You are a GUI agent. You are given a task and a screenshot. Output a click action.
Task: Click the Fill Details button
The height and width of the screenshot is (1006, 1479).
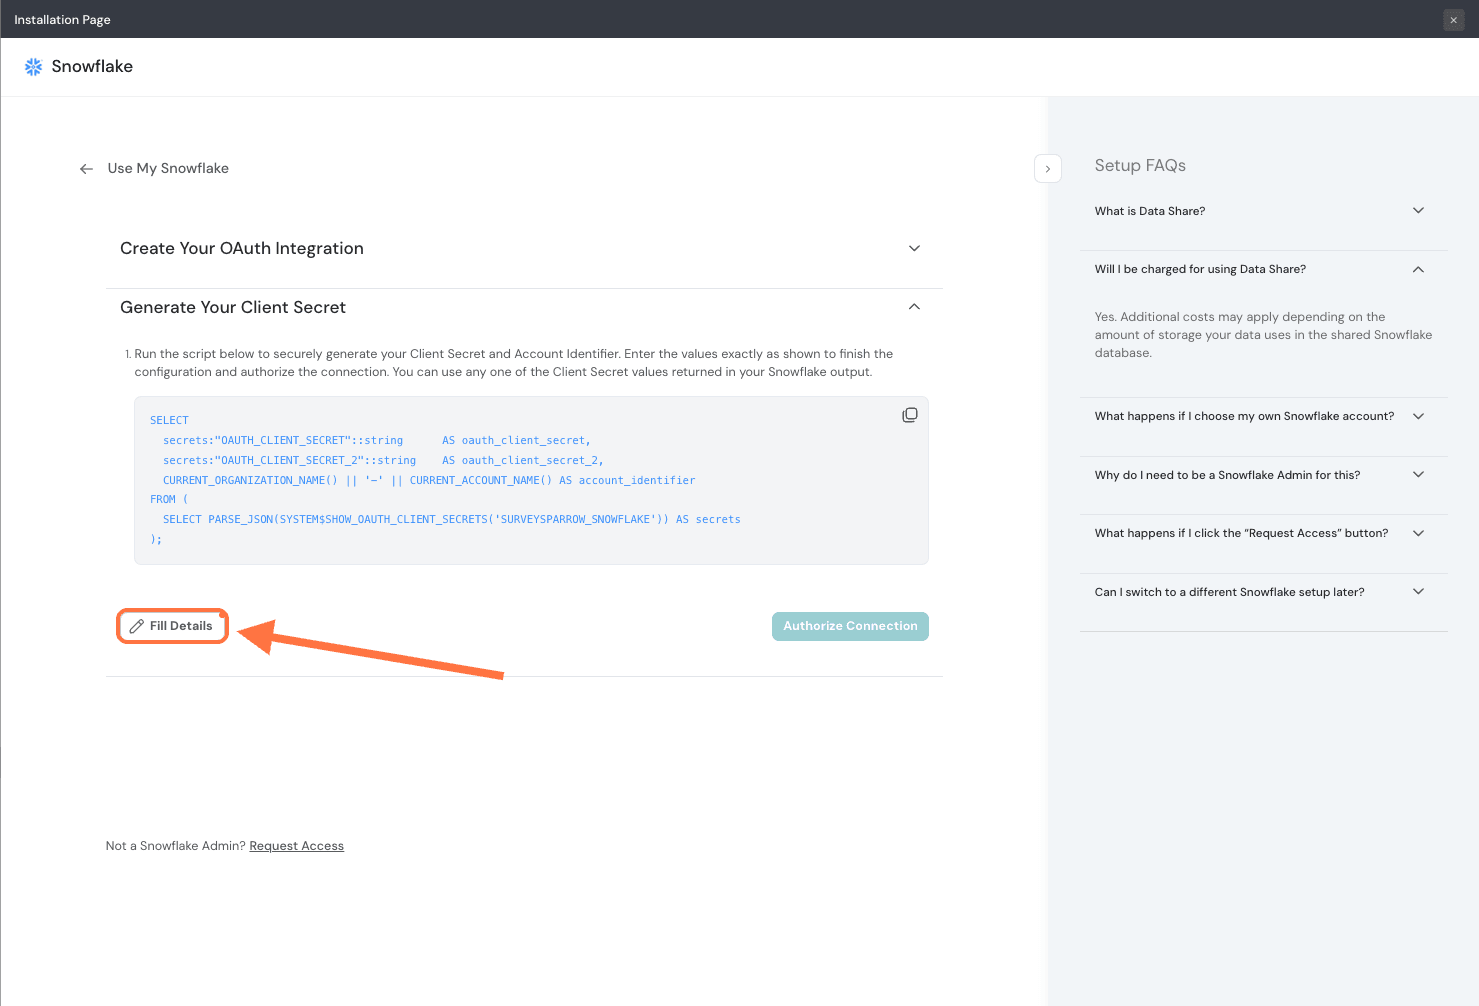click(173, 626)
